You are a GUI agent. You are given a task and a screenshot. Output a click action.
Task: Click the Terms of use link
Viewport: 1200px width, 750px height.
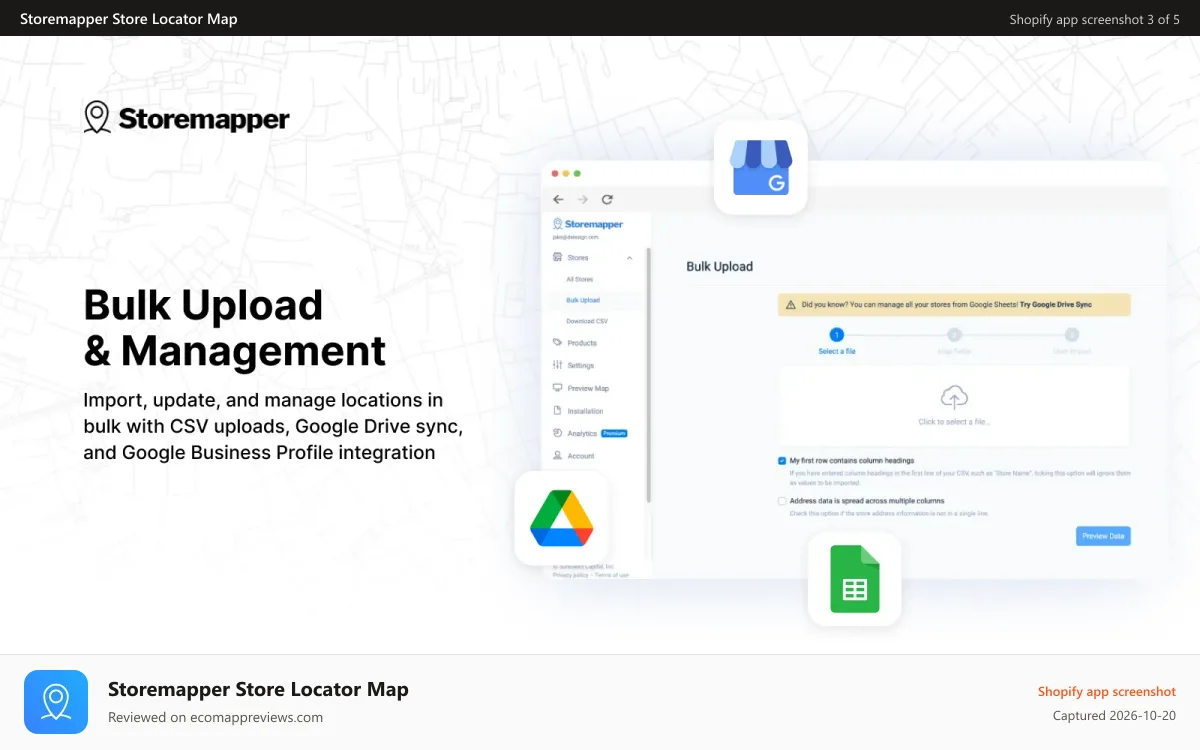(x=613, y=575)
